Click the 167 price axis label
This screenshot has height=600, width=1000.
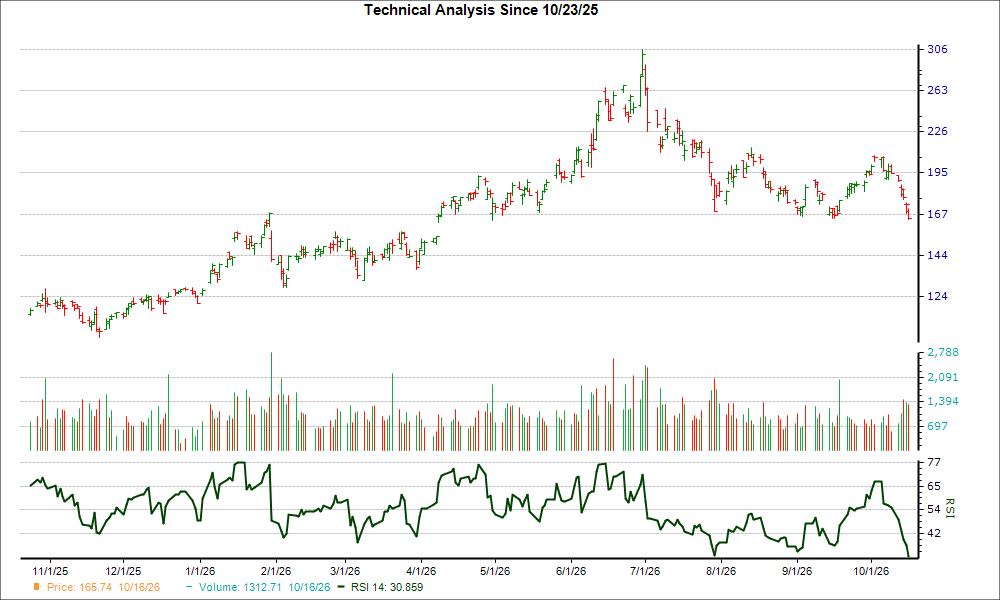click(x=937, y=214)
